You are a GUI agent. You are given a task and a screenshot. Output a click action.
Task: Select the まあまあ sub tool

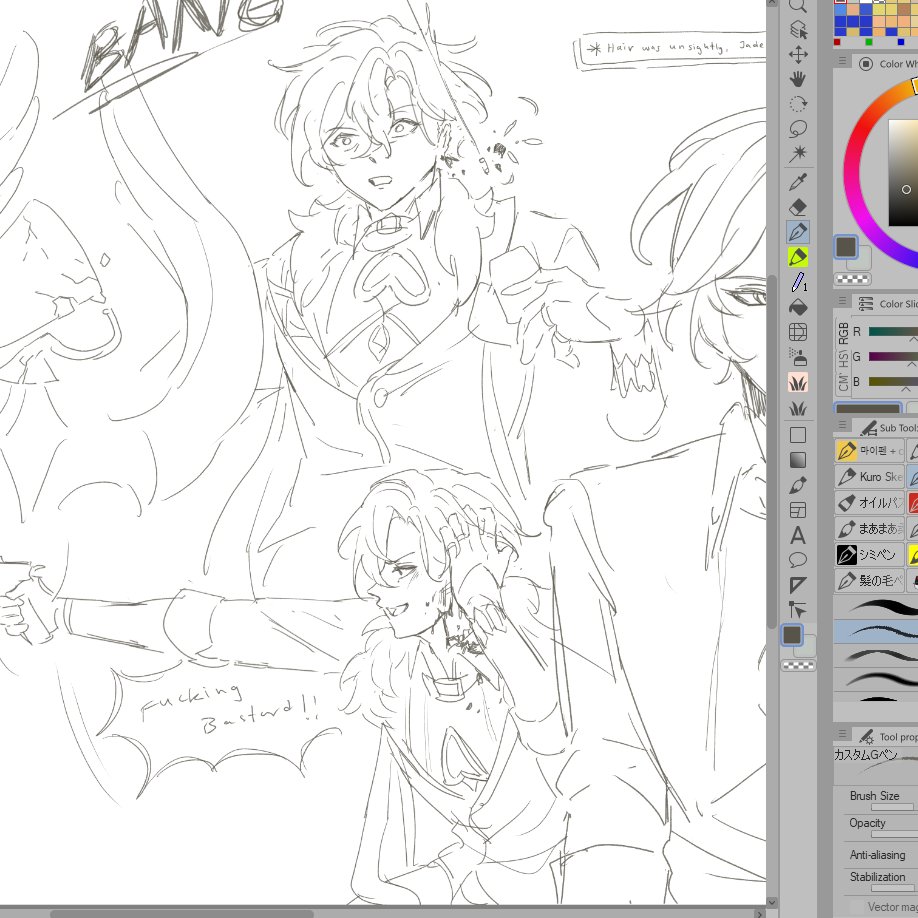869,529
